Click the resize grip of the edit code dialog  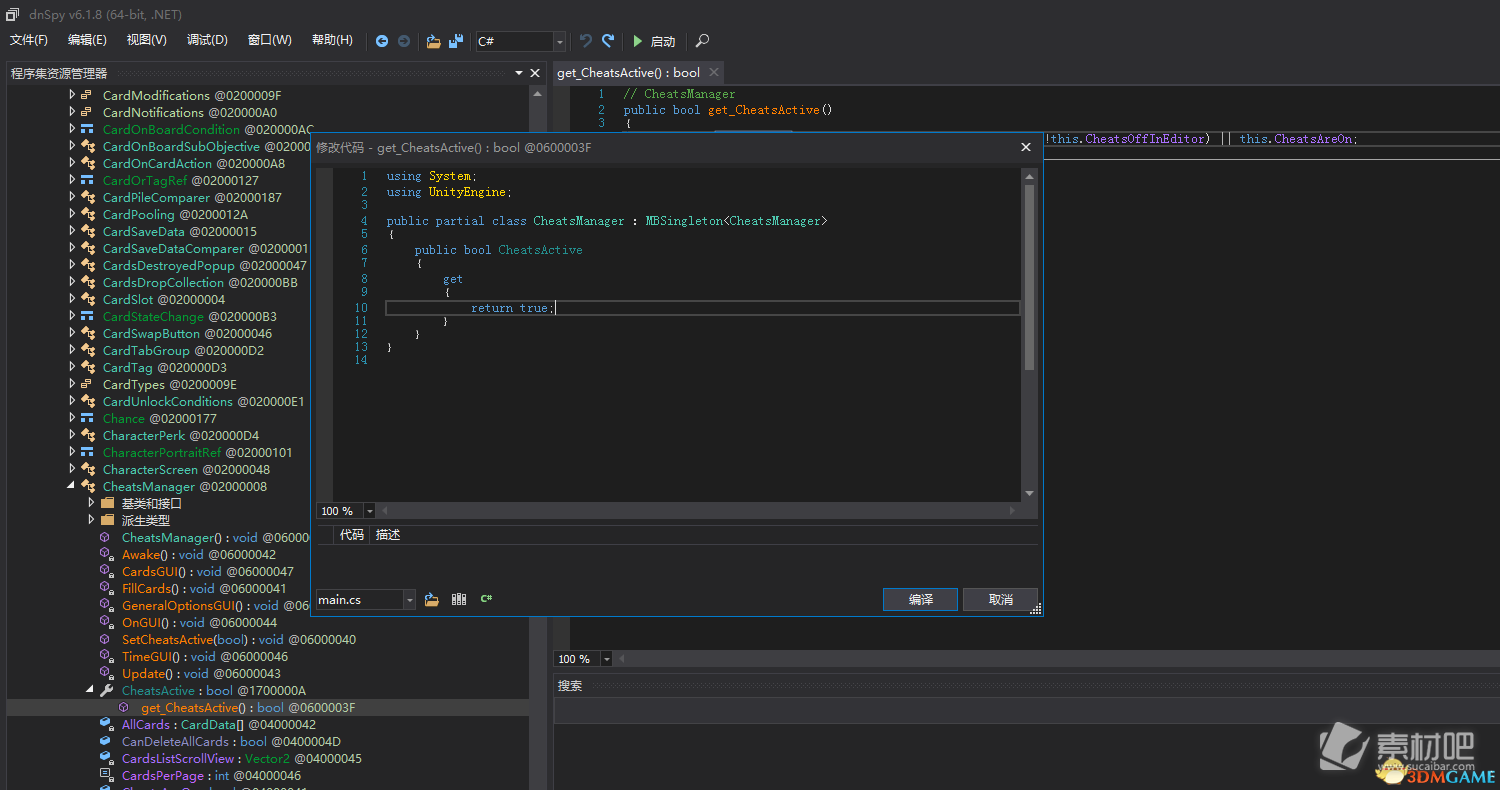point(1036,608)
